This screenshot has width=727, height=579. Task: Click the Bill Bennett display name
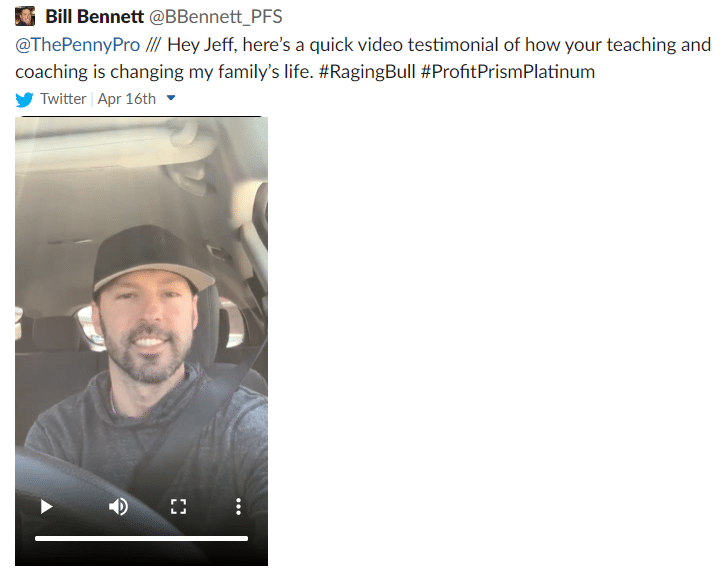tap(95, 17)
